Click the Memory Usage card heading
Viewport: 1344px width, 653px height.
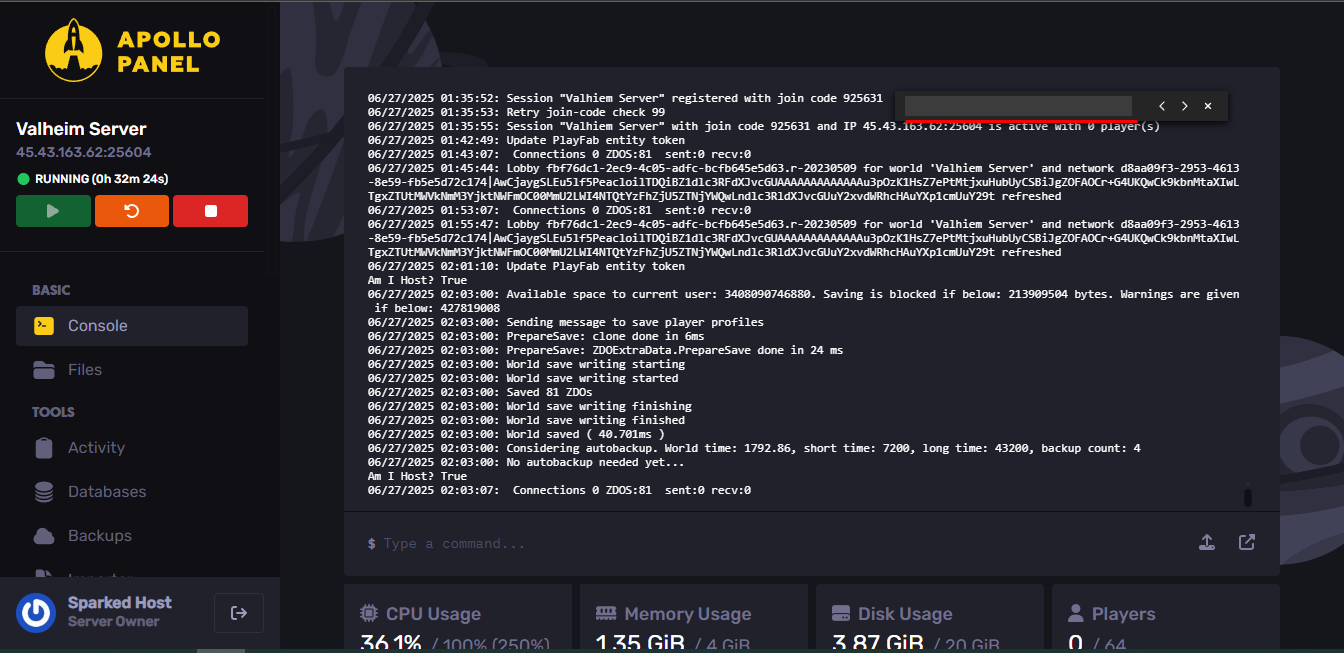tap(686, 614)
